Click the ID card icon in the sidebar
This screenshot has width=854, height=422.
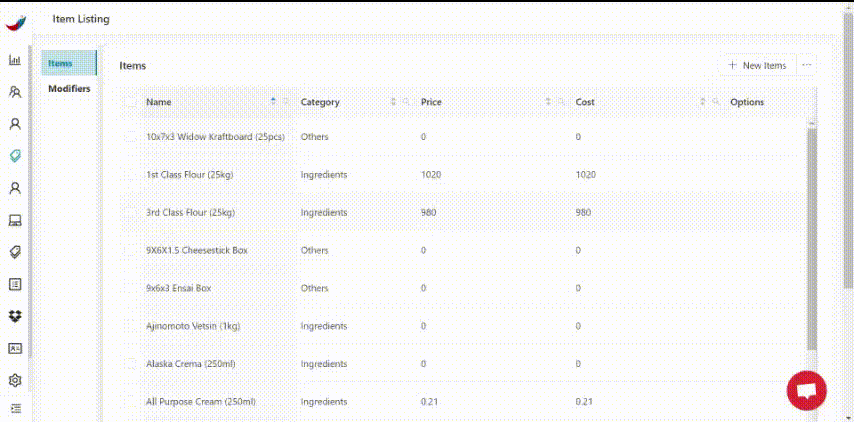15,348
